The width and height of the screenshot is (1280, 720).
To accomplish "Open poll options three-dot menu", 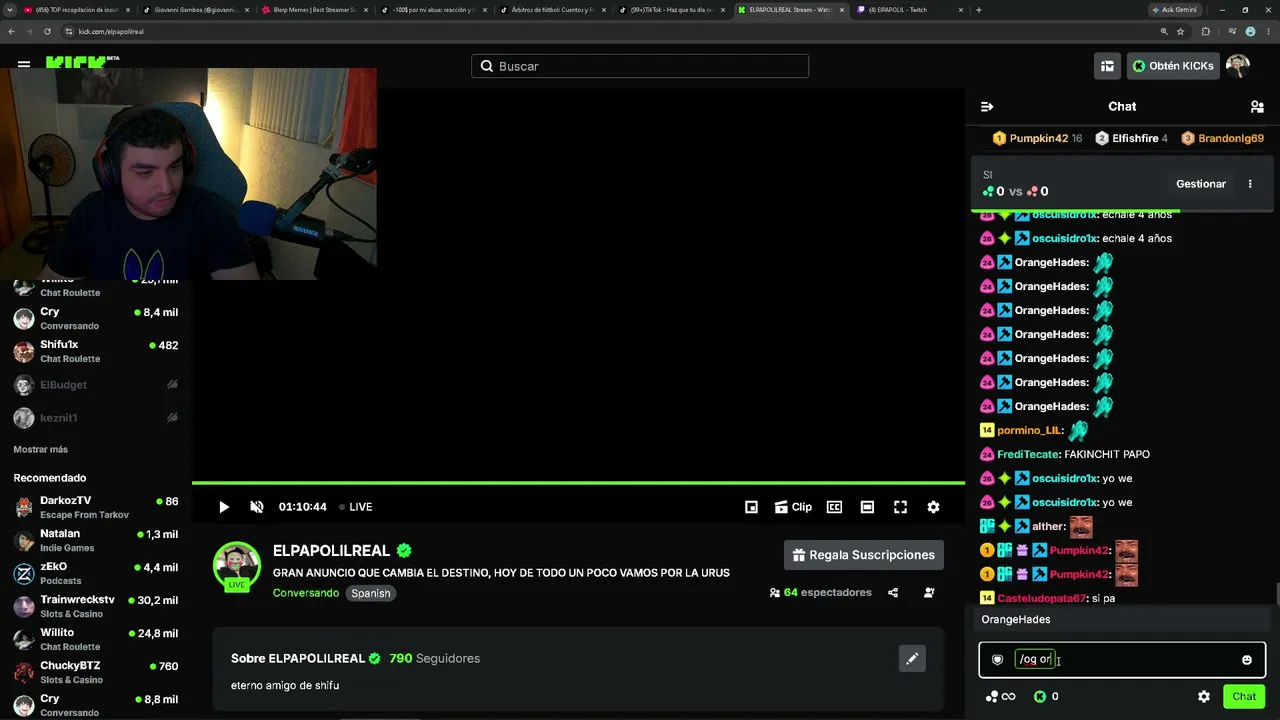I will tap(1250, 184).
